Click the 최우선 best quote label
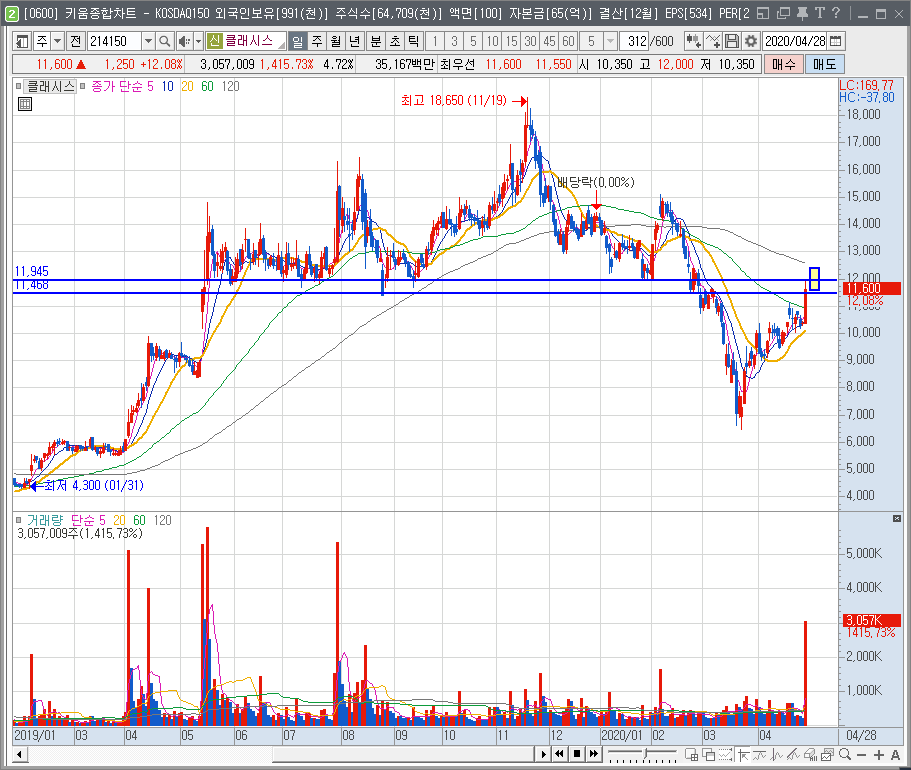The width and height of the screenshot is (911, 770). [x=457, y=65]
